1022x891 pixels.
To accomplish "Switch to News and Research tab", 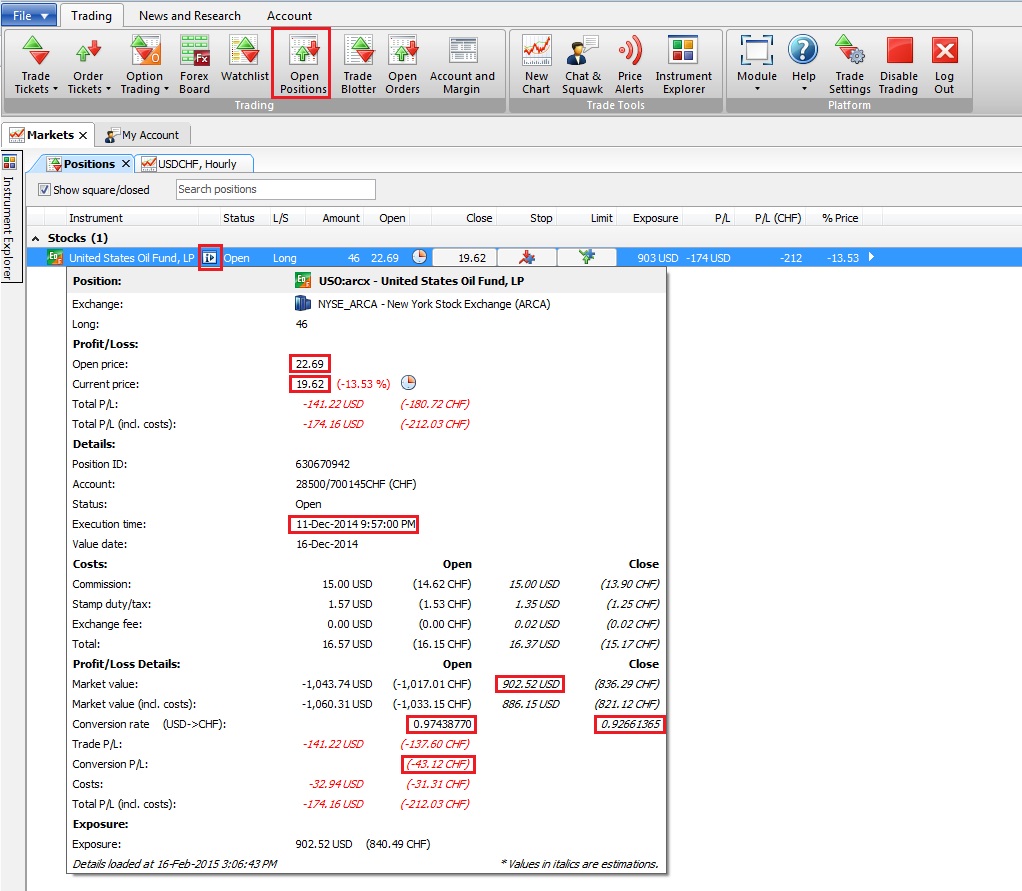I will 190,16.
